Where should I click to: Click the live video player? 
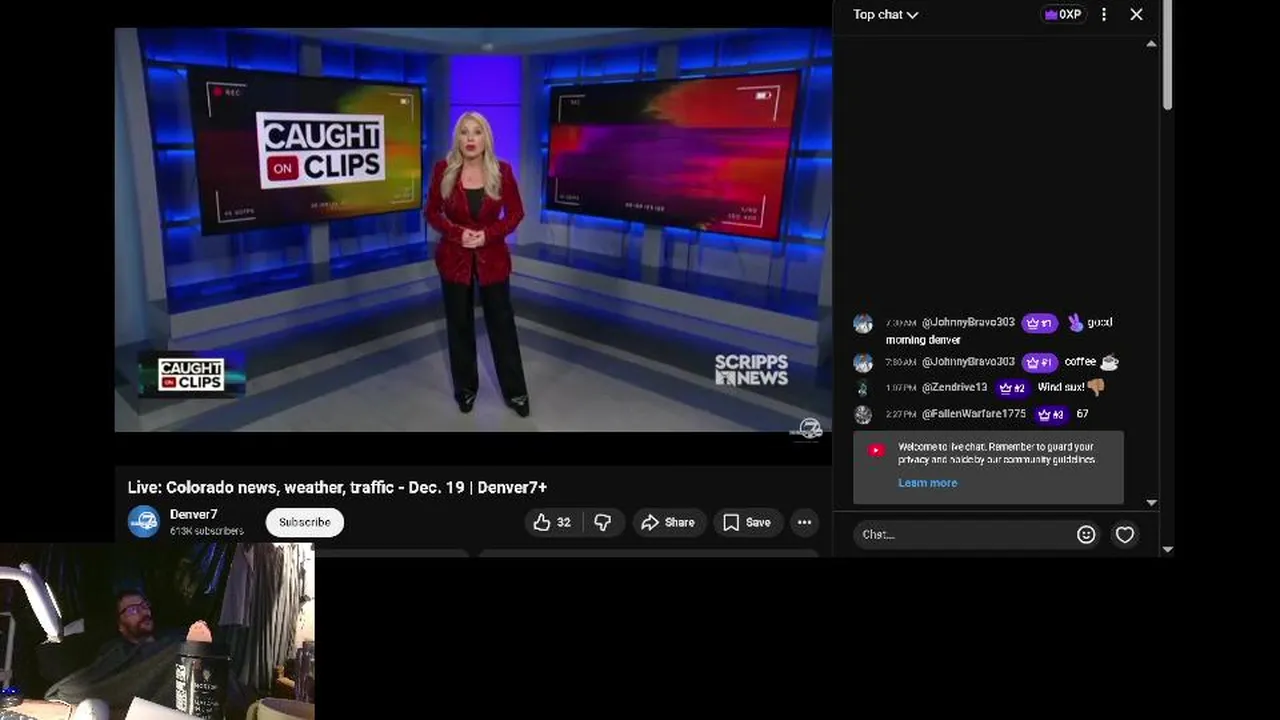pos(473,230)
